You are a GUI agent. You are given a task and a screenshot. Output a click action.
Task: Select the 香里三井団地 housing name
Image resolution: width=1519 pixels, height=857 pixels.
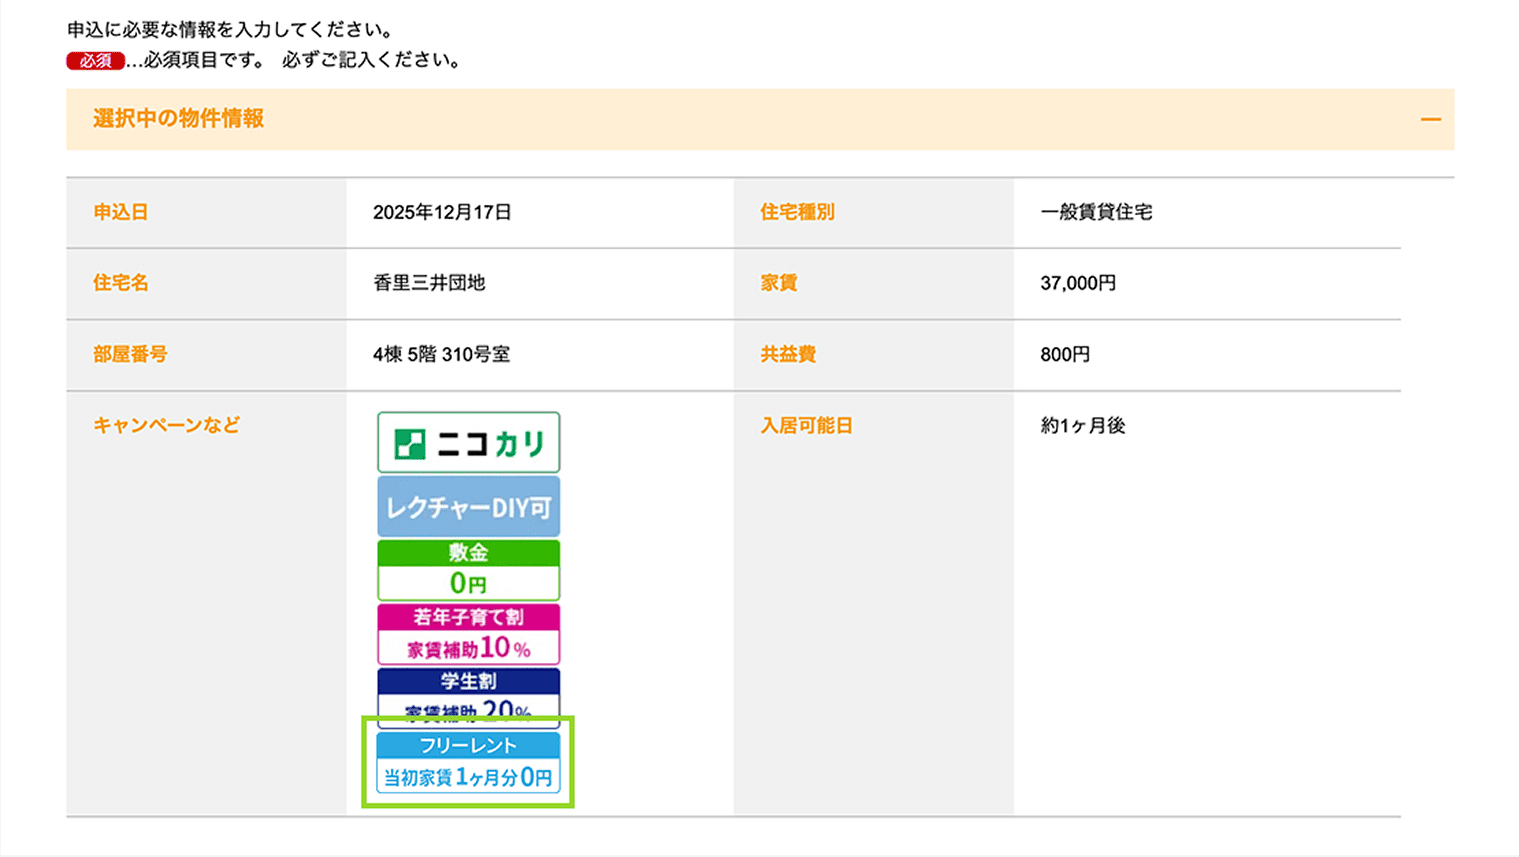(430, 283)
